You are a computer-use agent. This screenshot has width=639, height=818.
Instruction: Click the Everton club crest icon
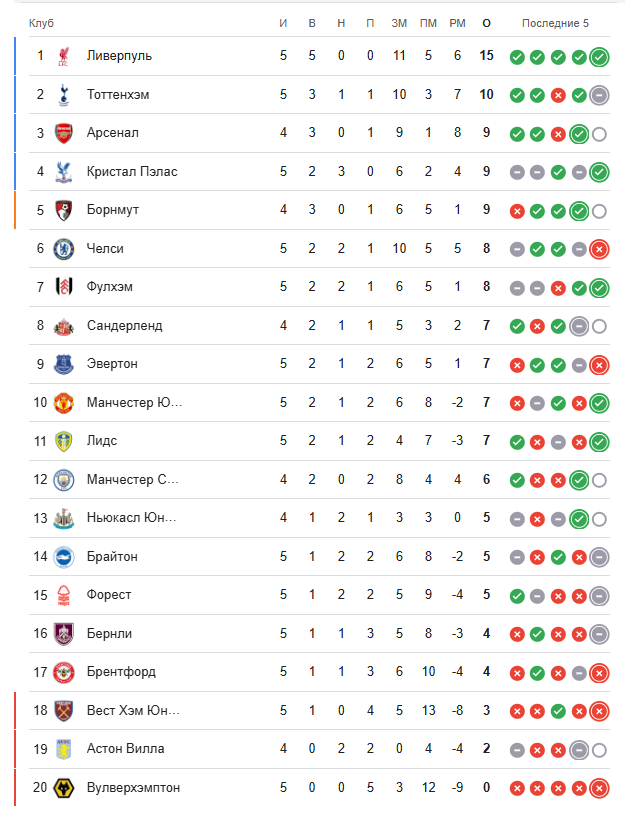click(x=64, y=364)
